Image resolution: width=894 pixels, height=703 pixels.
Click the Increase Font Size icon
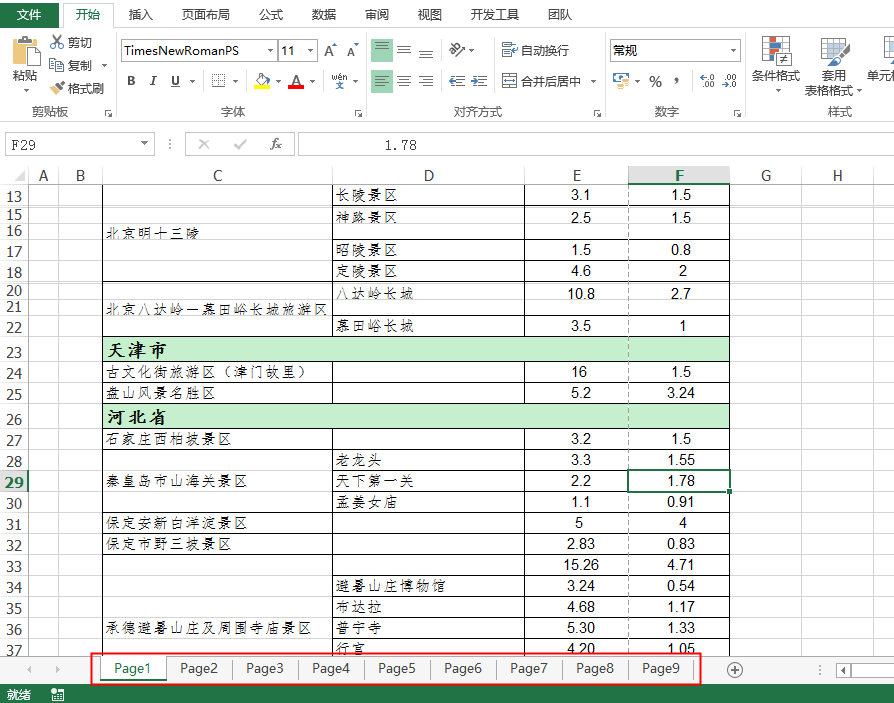(x=331, y=50)
